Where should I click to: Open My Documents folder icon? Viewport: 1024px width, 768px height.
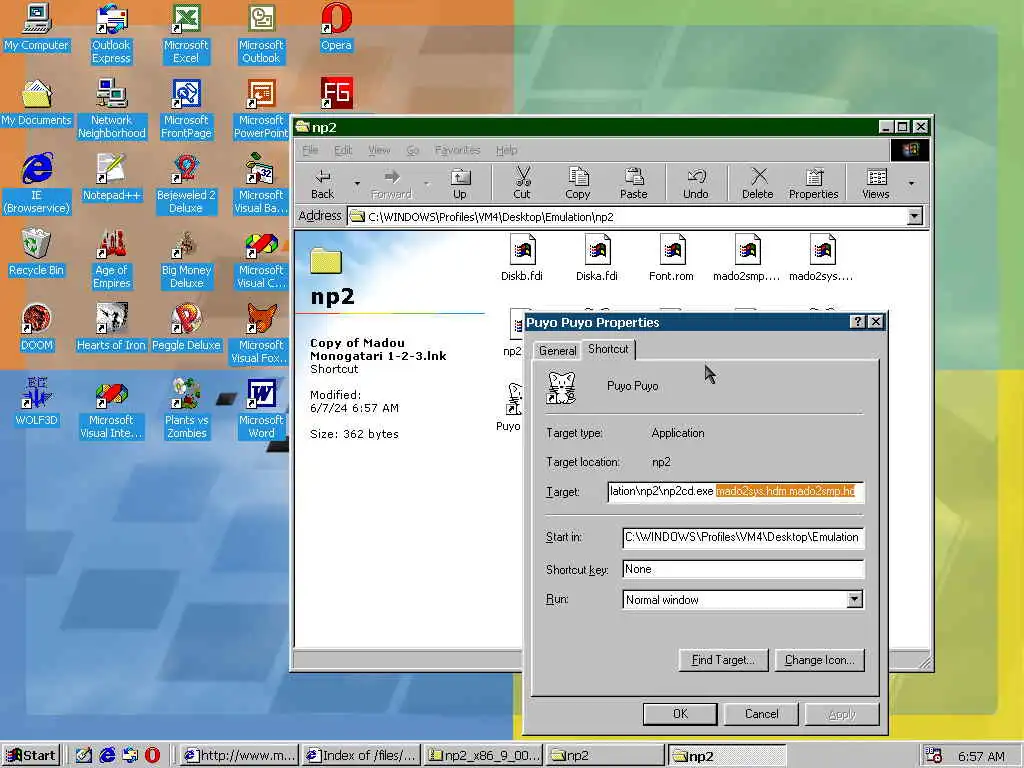click(x=37, y=103)
